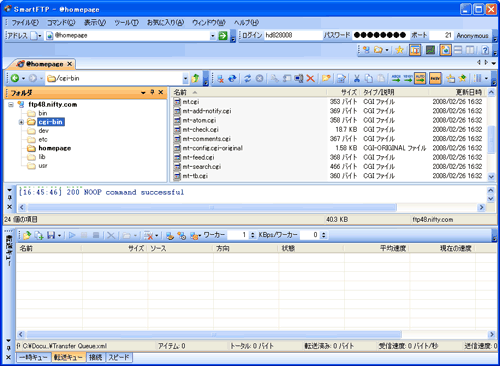Start the transfer queue play icon

(72, 235)
